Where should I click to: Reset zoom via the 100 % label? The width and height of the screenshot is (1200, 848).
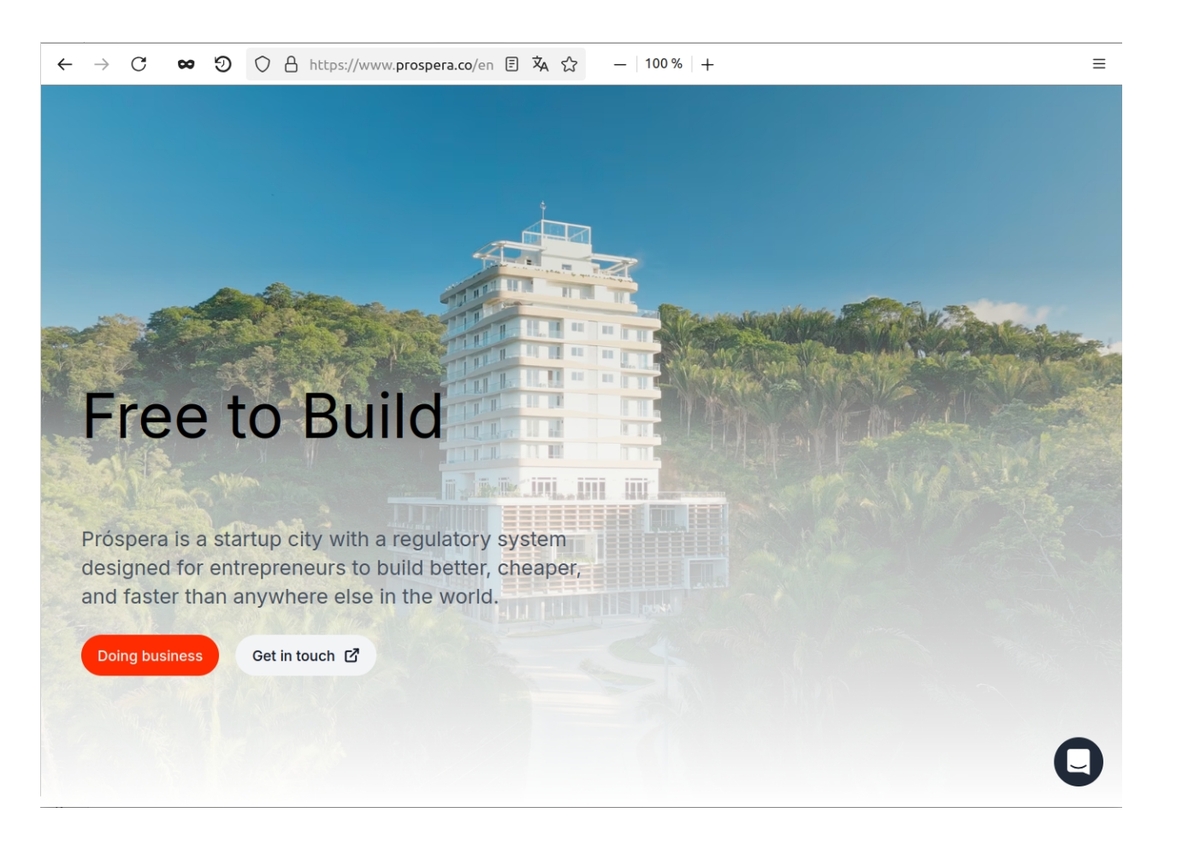point(664,64)
